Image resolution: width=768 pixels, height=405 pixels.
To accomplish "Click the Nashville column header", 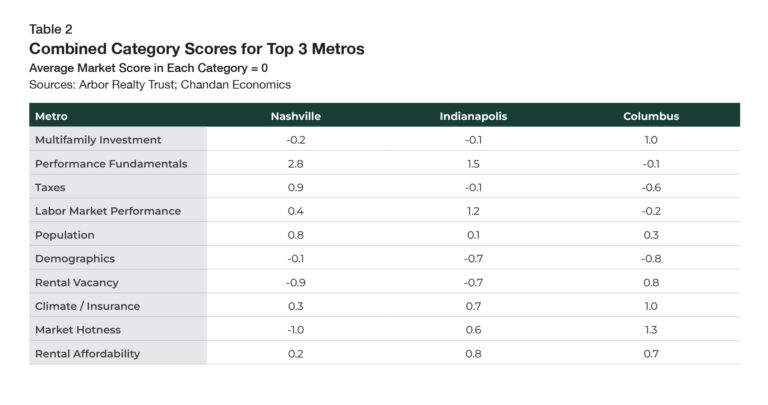I will 295,116.
